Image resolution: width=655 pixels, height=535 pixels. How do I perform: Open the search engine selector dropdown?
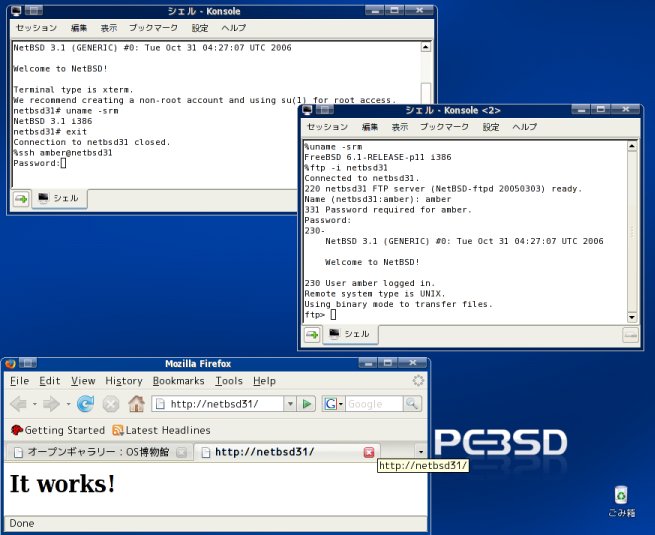[341, 404]
